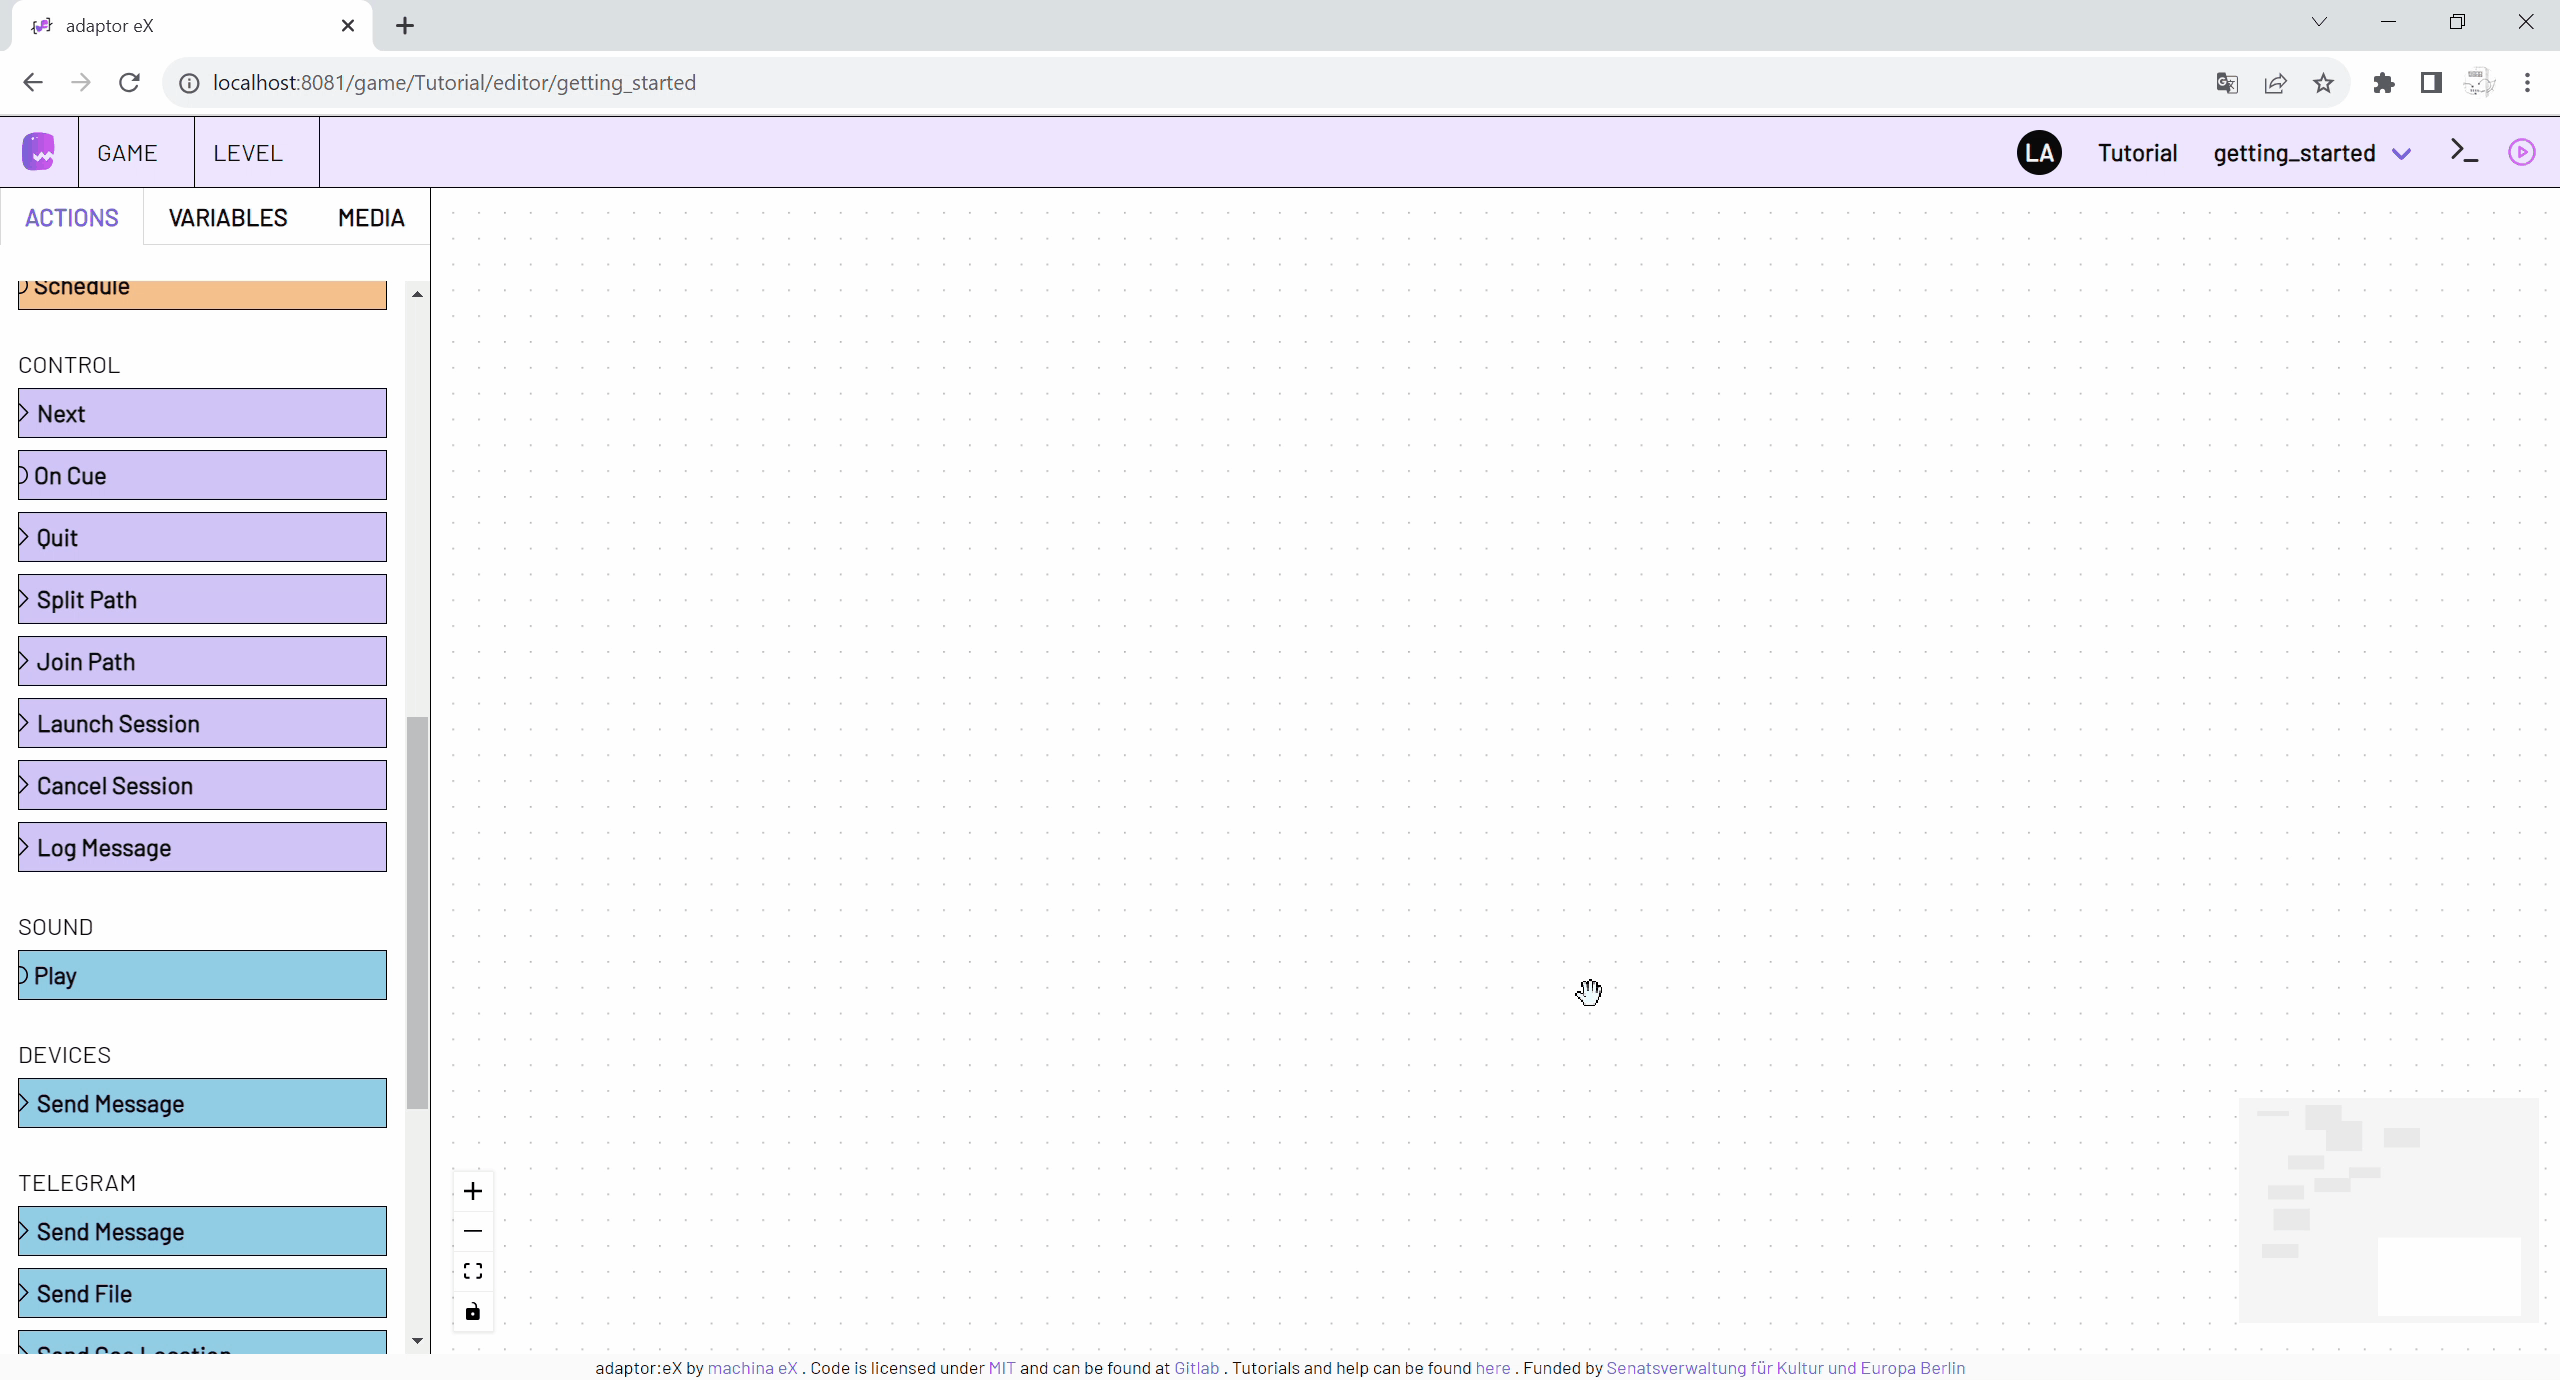Click the fit to screen button
Viewport: 2560px width, 1380px height.
(472, 1271)
